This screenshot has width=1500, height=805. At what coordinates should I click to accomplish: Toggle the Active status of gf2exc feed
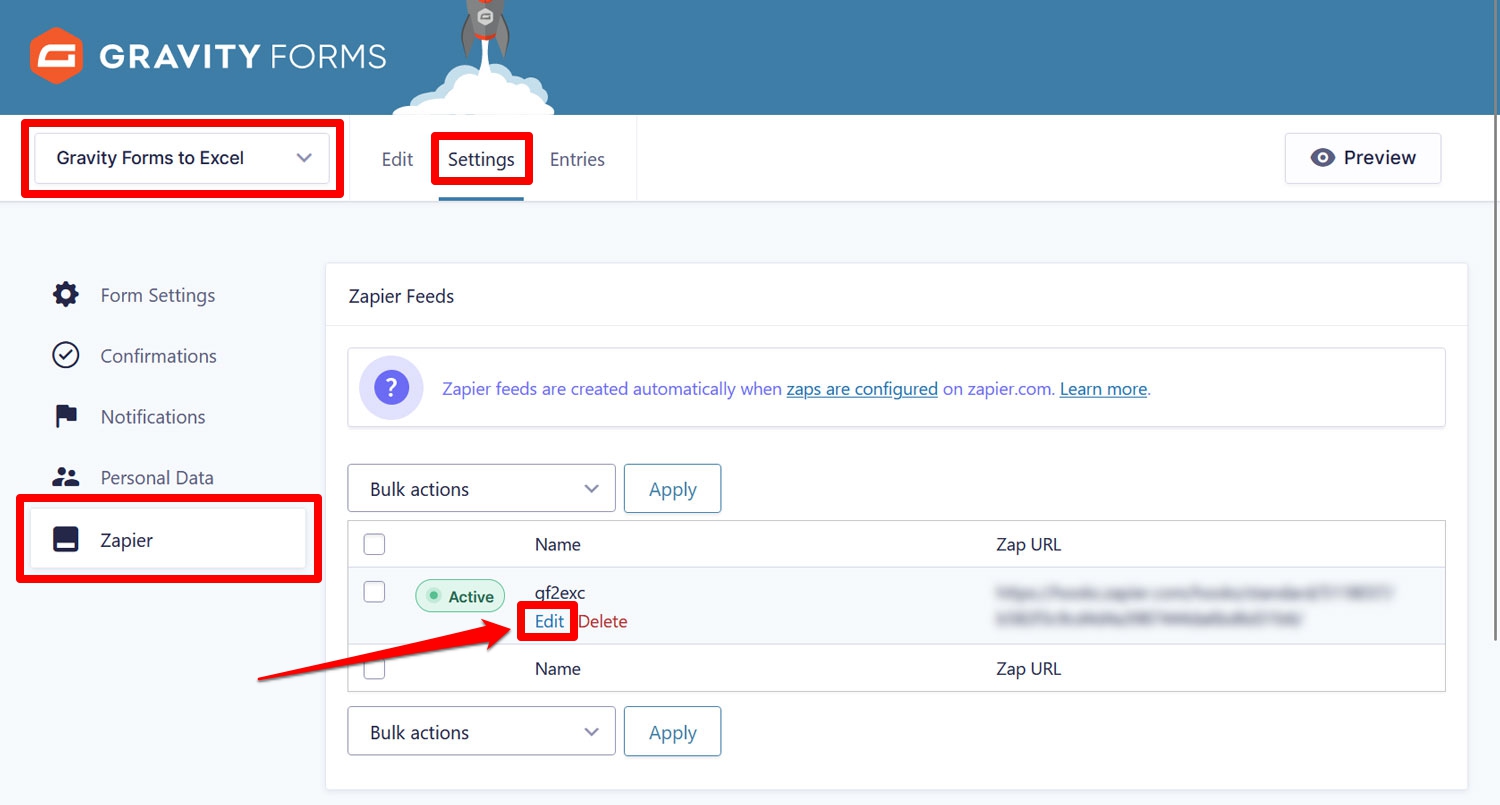(460, 596)
